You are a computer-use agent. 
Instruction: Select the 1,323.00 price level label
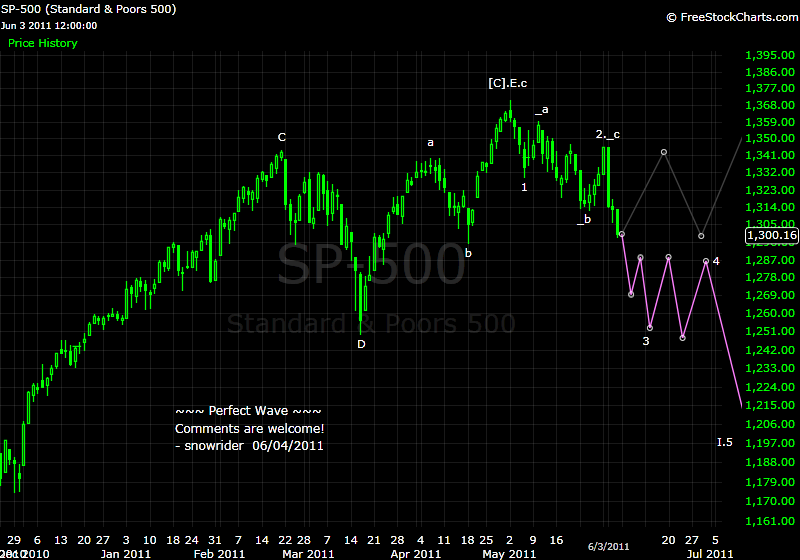point(770,190)
